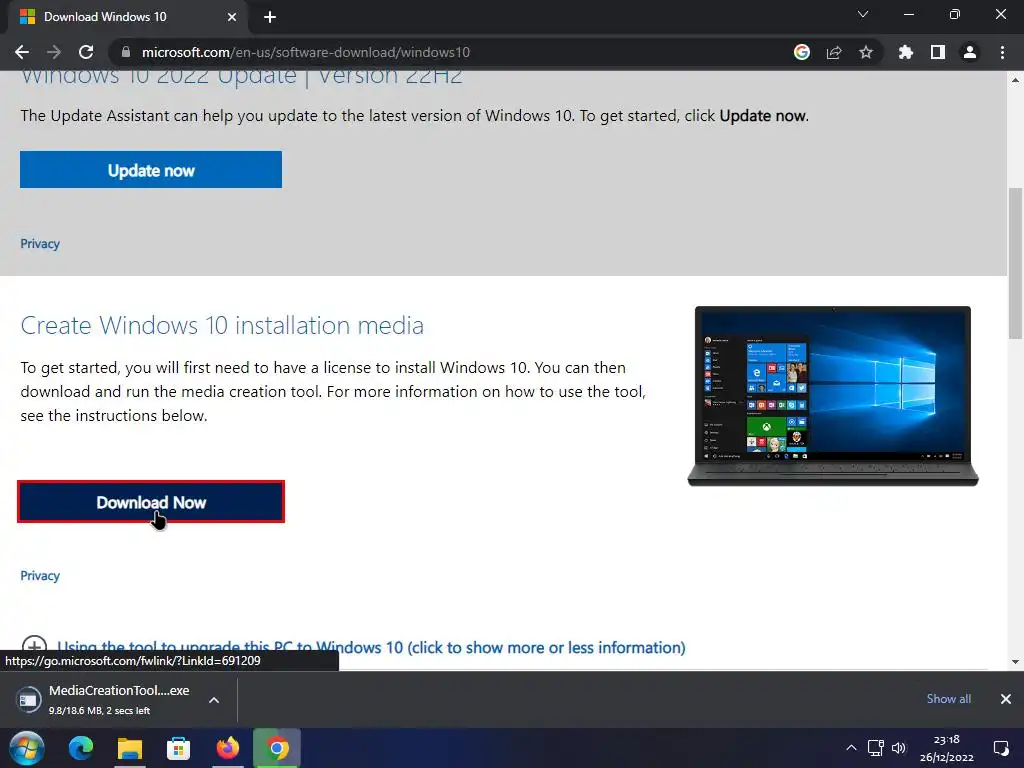Expand MediaCreationTool download options chevron
Screen dimensions: 1024x768
(214, 699)
